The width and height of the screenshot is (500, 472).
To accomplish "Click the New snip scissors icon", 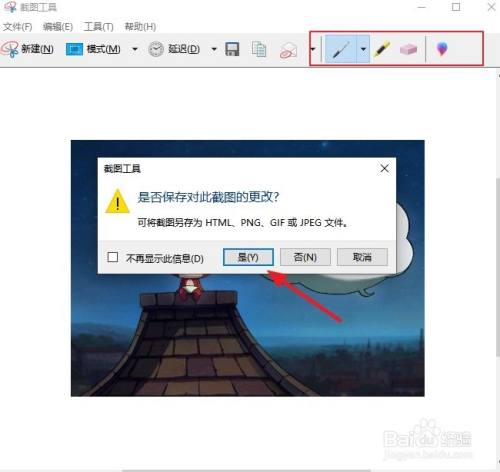I will point(10,49).
